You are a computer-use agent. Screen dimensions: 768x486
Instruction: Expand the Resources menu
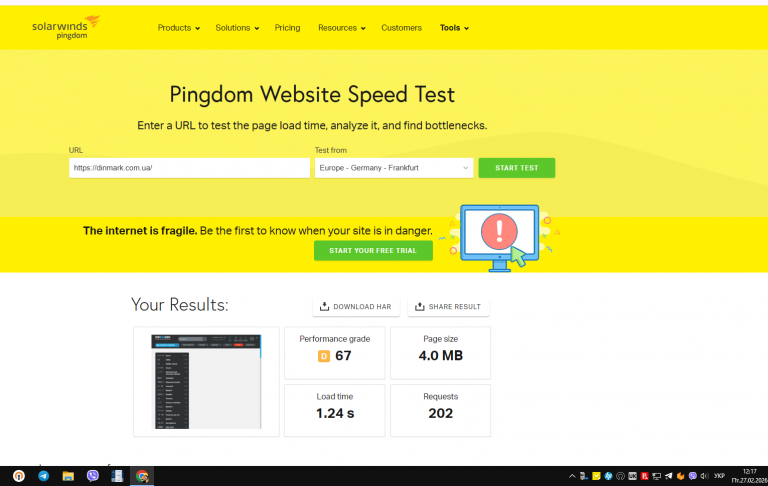(x=341, y=28)
